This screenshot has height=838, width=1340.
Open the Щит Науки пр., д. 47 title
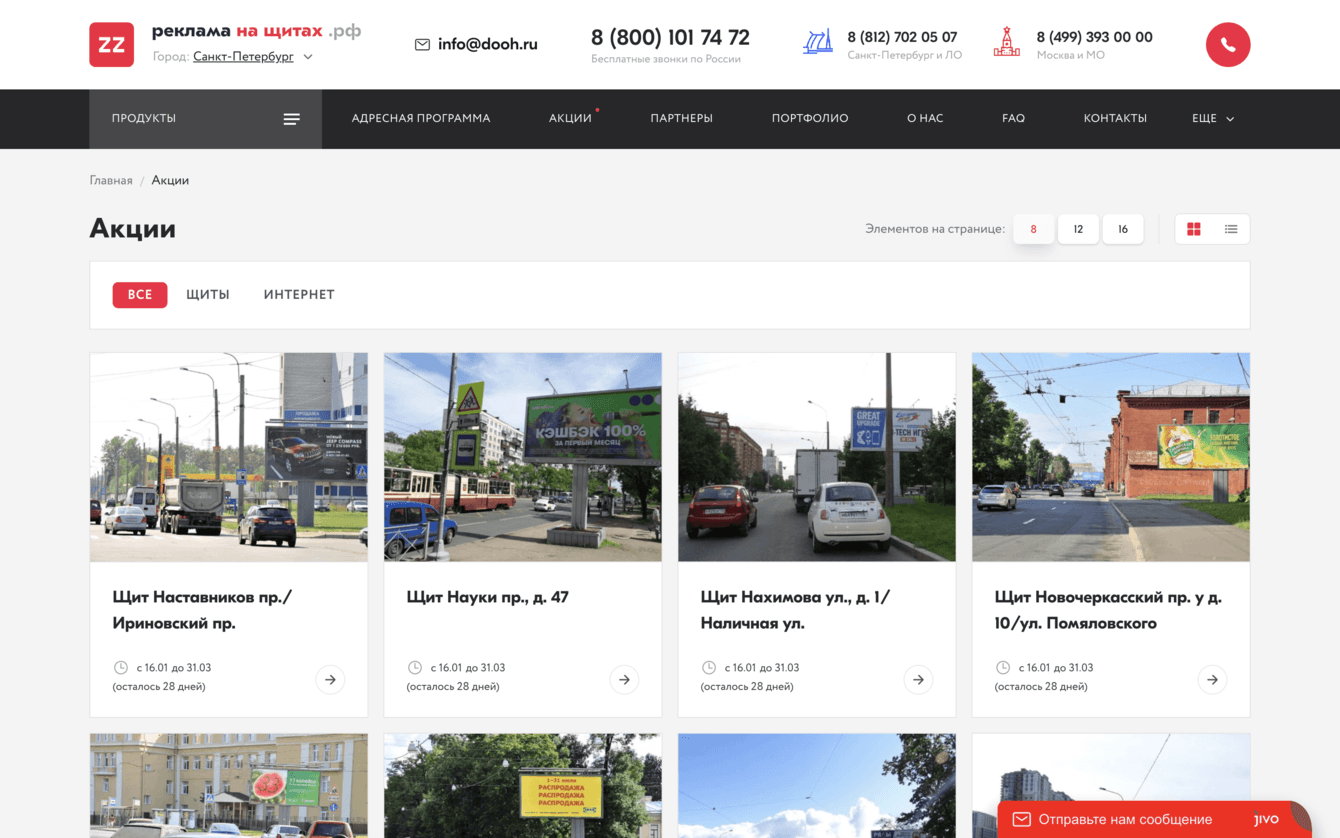(488, 597)
